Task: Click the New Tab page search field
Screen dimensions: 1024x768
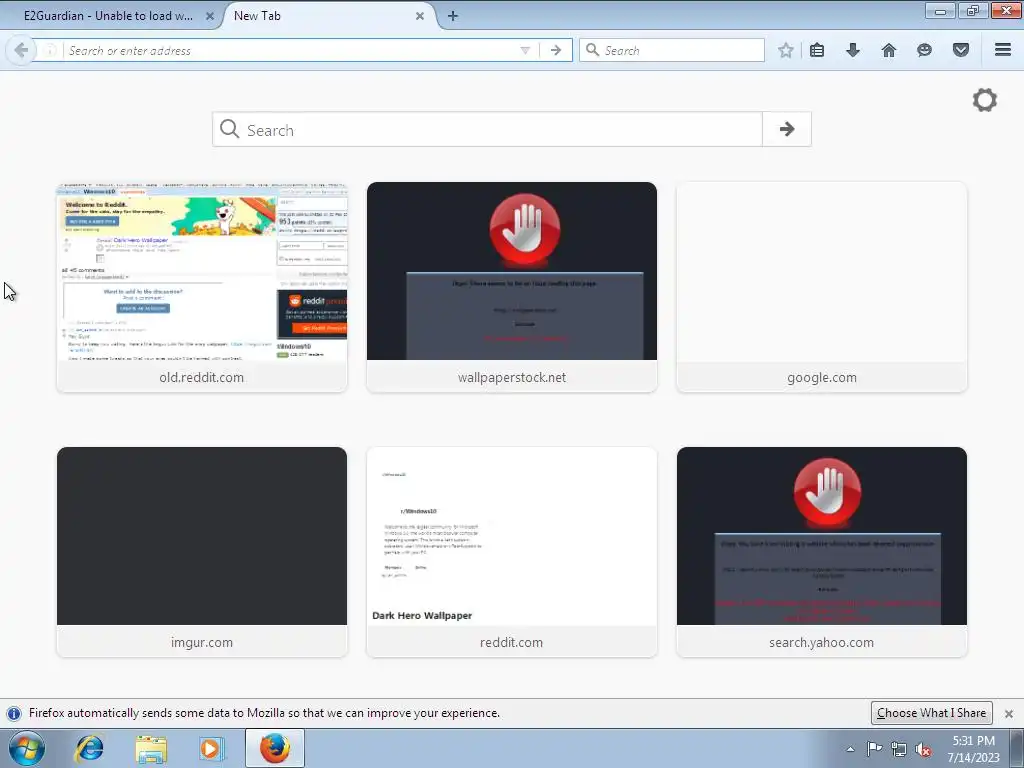Action: coord(487,129)
